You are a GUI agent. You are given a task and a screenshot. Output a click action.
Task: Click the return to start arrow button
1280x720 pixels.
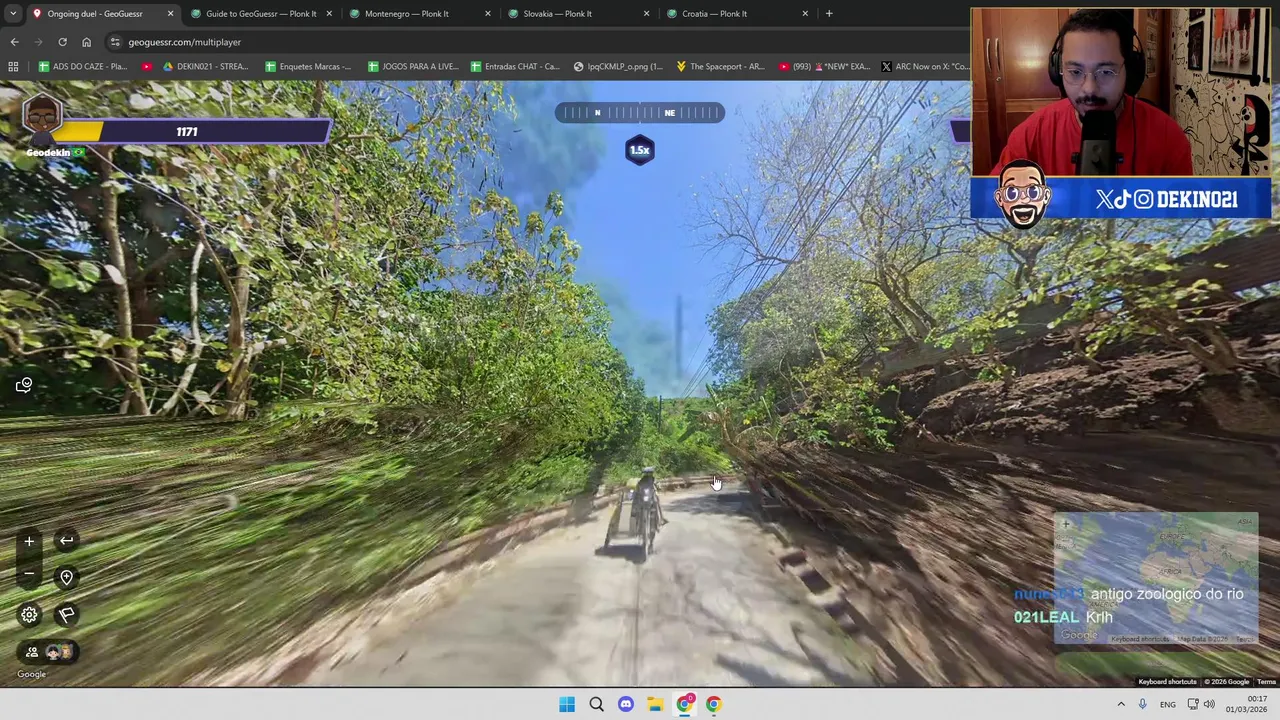pyautogui.click(x=66, y=541)
